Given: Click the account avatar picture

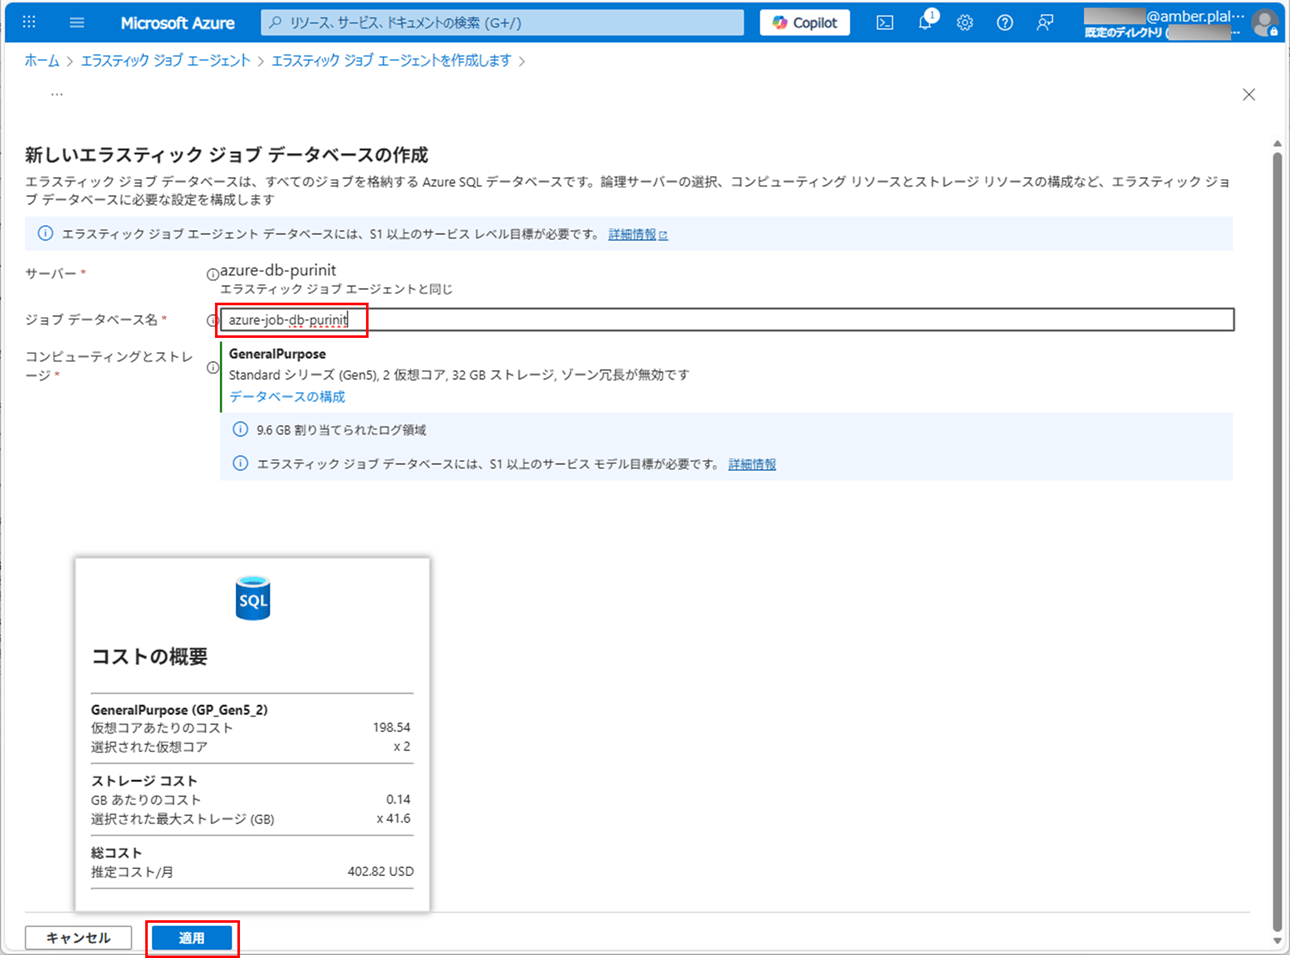Looking at the screenshot, I should [1265, 22].
